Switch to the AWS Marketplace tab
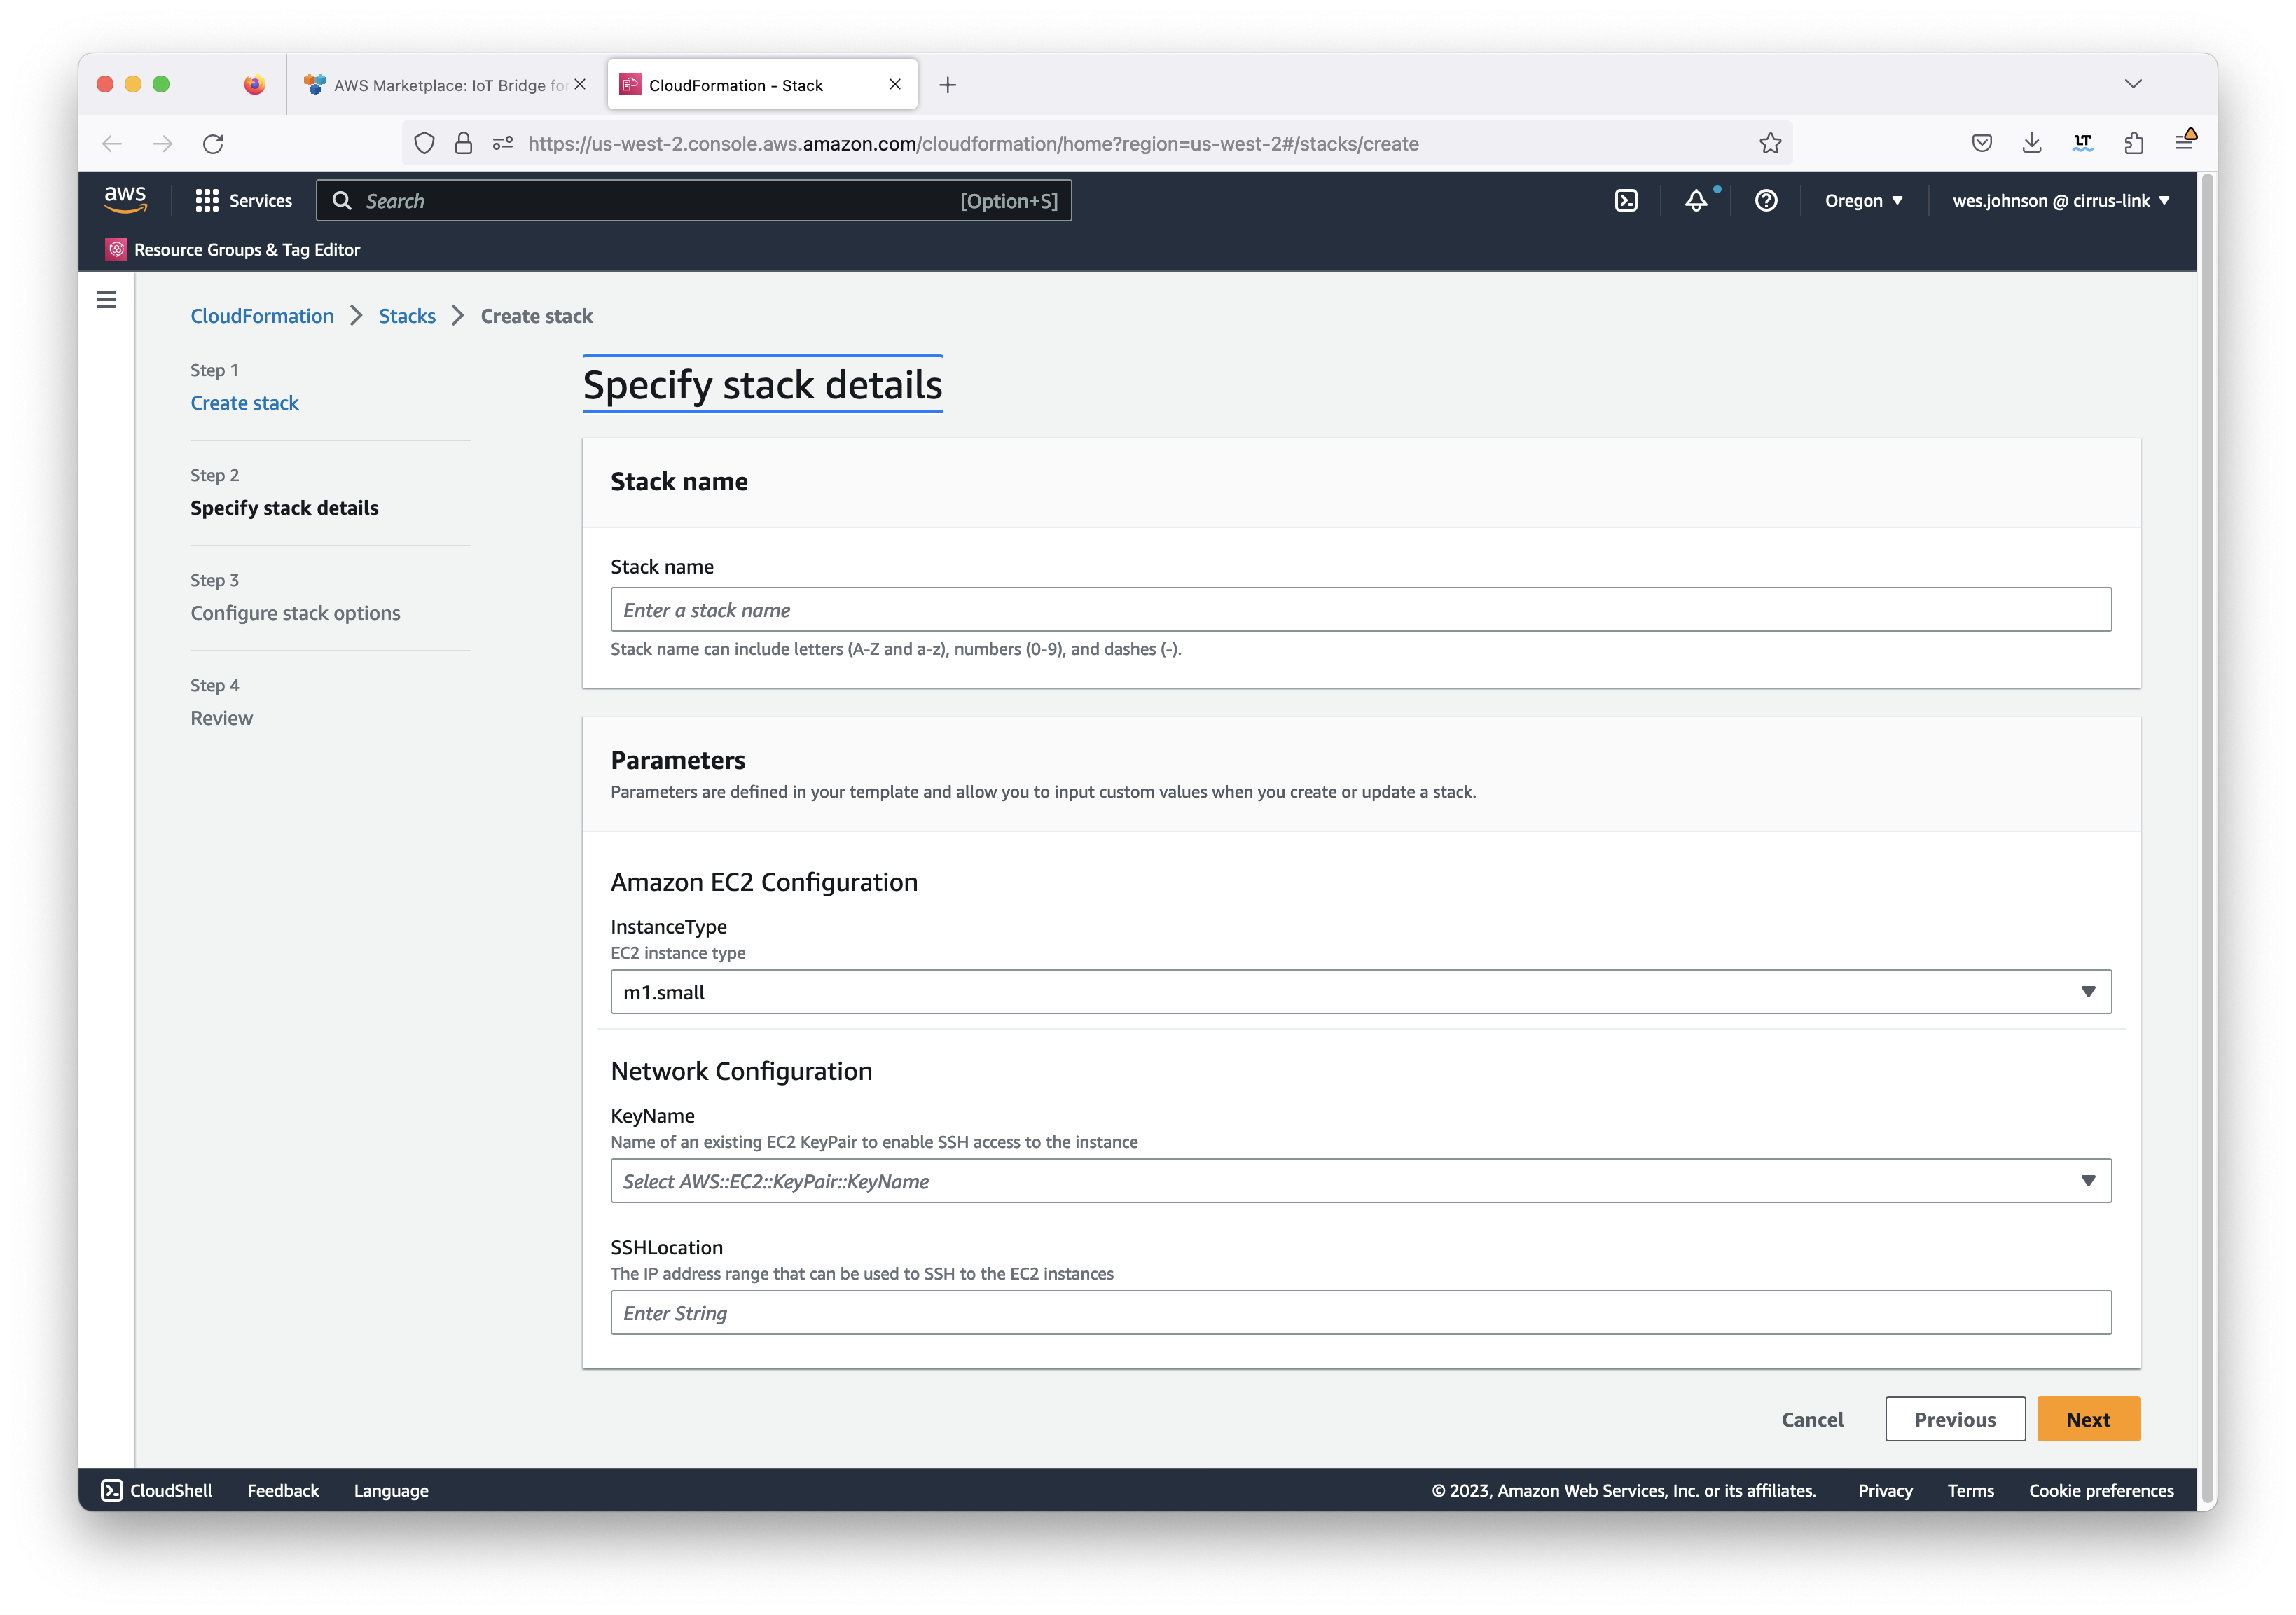 coord(447,85)
